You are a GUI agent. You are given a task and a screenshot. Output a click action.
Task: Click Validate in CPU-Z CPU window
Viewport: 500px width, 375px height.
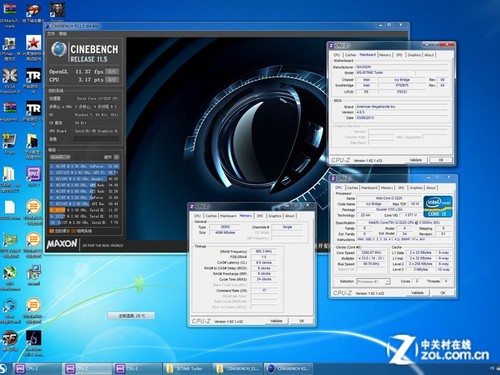(417, 293)
